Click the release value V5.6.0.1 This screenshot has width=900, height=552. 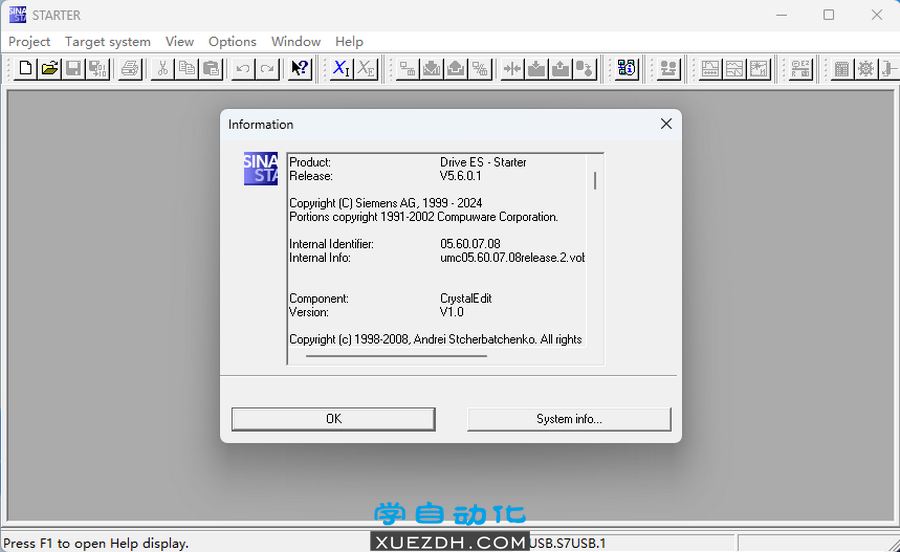click(460, 176)
